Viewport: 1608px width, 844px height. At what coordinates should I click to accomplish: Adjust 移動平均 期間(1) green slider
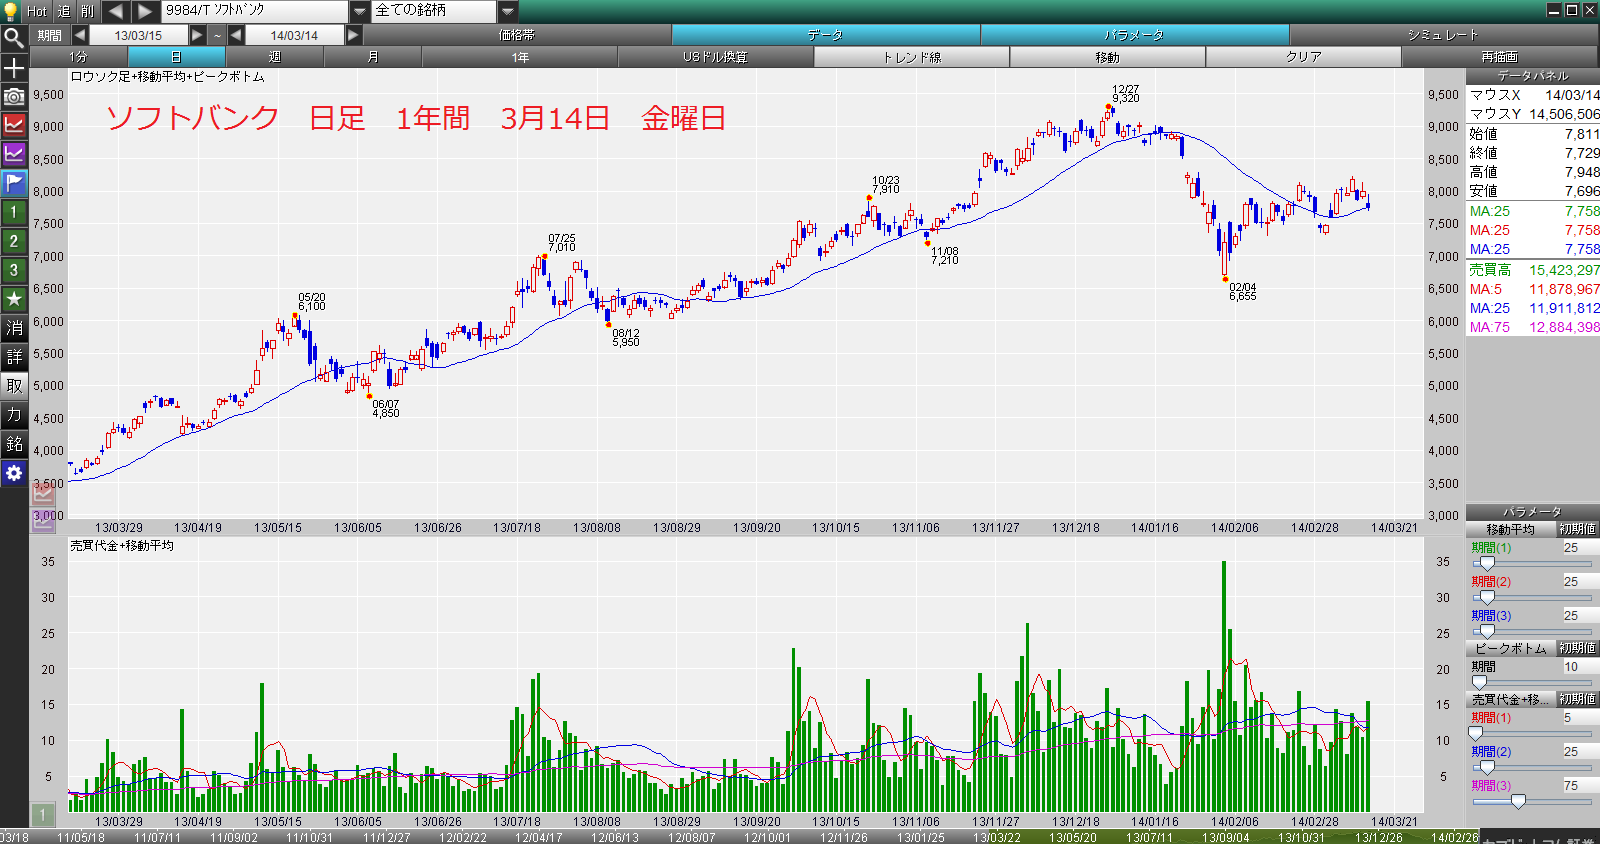[x=1487, y=564]
